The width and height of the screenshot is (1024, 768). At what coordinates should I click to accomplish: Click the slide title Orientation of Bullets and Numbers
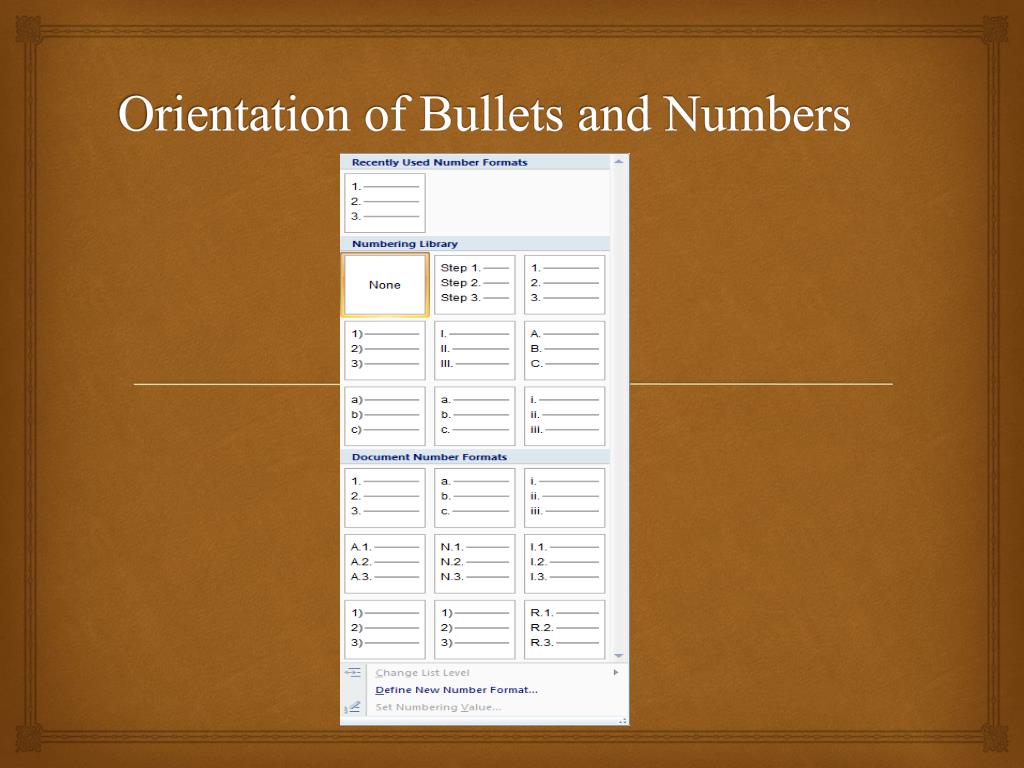click(484, 113)
